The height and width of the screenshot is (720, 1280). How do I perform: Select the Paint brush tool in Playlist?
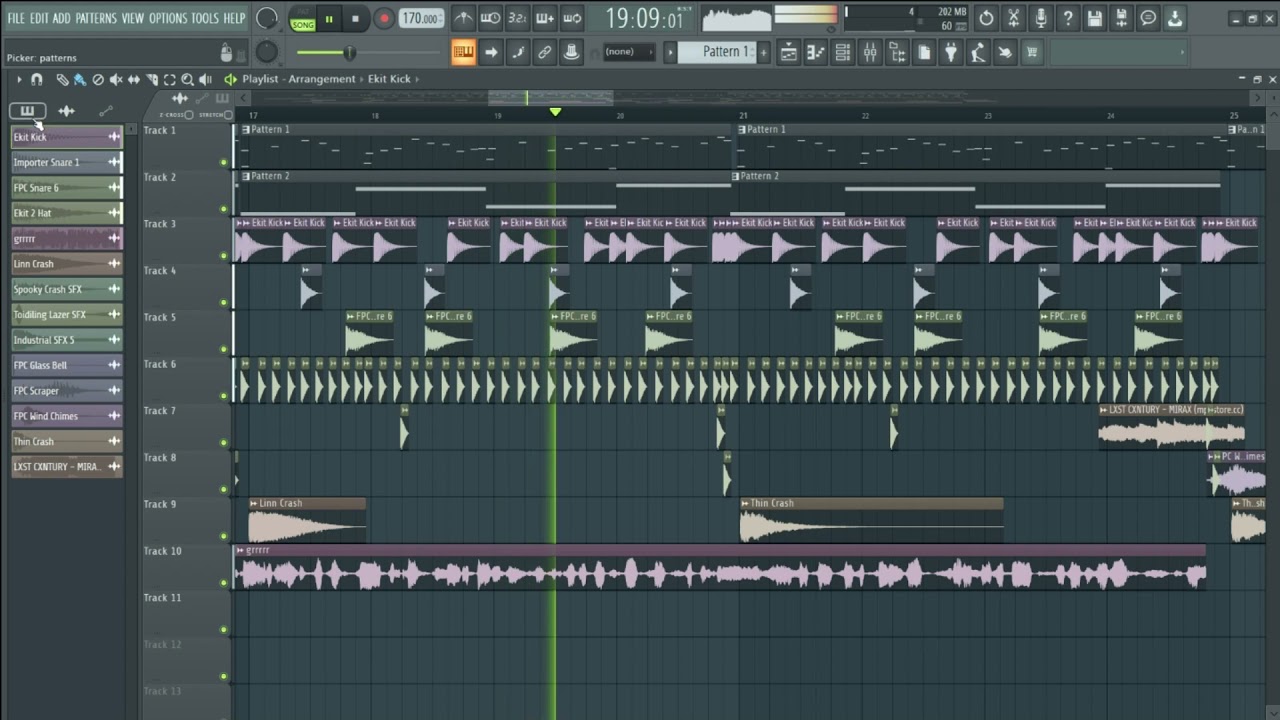79,79
